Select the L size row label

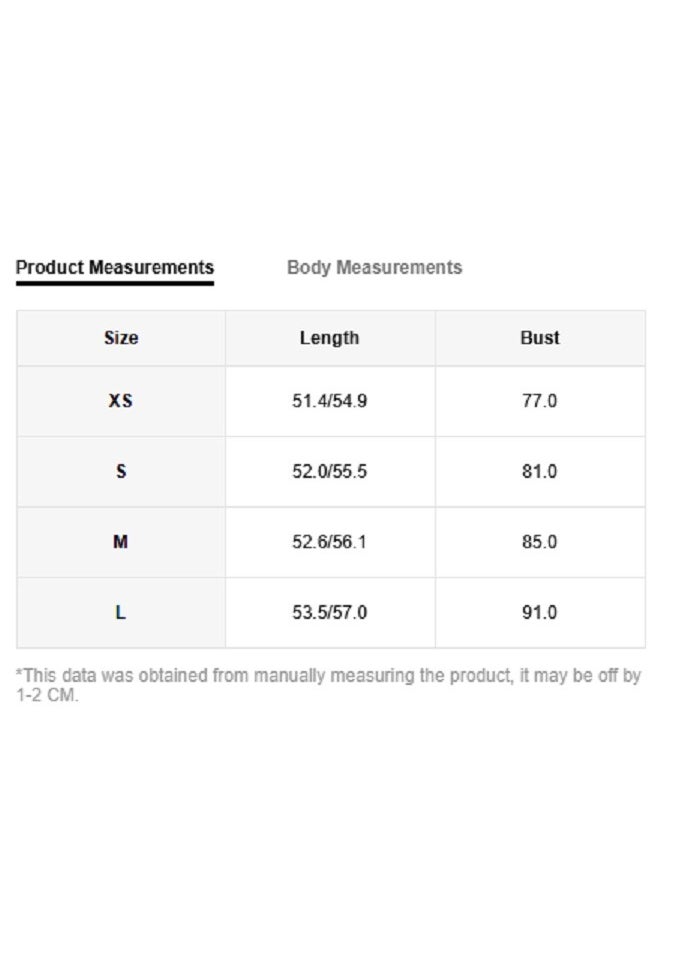(120, 612)
